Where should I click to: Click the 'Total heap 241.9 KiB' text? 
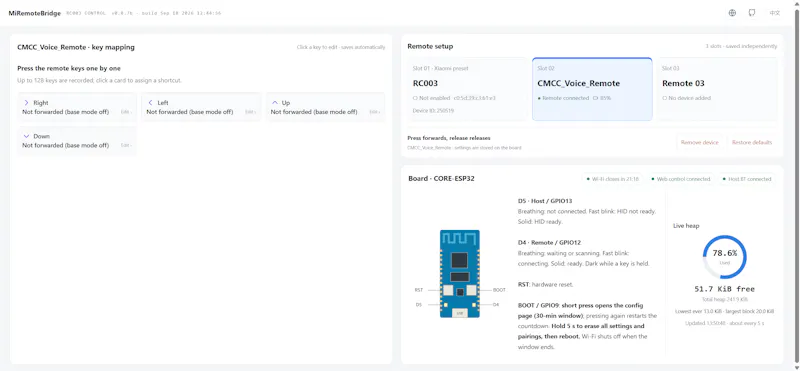pyautogui.click(x=724, y=300)
